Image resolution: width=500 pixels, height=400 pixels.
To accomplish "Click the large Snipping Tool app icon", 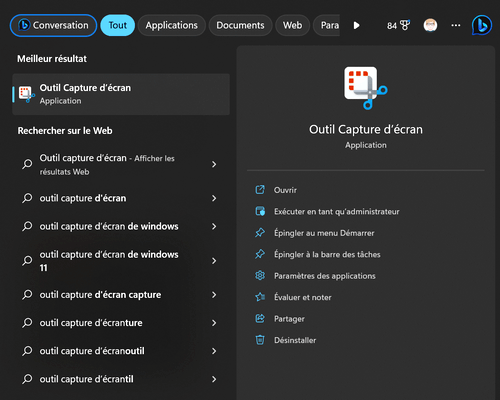I will (x=366, y=88).
